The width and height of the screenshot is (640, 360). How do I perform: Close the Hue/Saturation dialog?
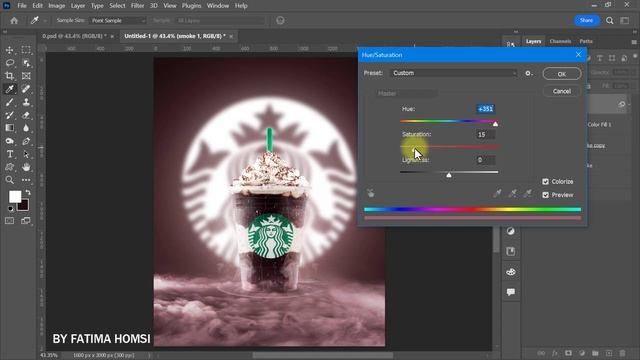coord(578,55)
